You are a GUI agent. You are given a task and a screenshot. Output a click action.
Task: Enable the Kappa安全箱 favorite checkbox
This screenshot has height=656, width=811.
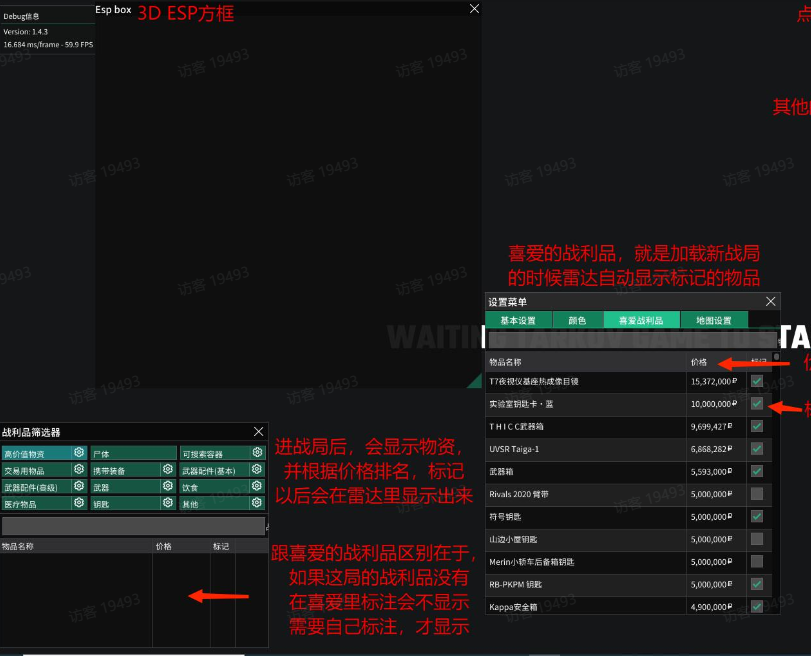pos(757,604)
